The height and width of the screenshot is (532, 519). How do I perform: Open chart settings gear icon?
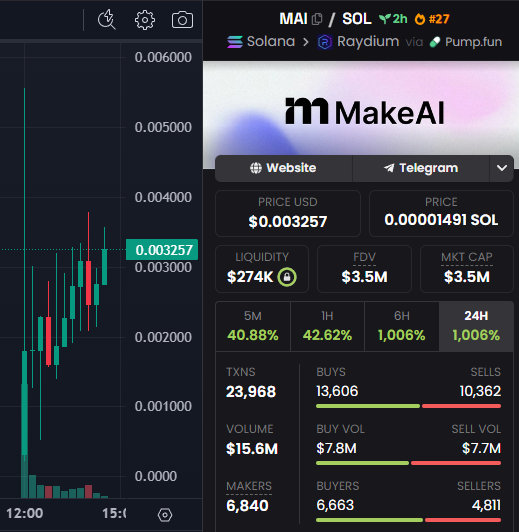click(x=145, y=20)
